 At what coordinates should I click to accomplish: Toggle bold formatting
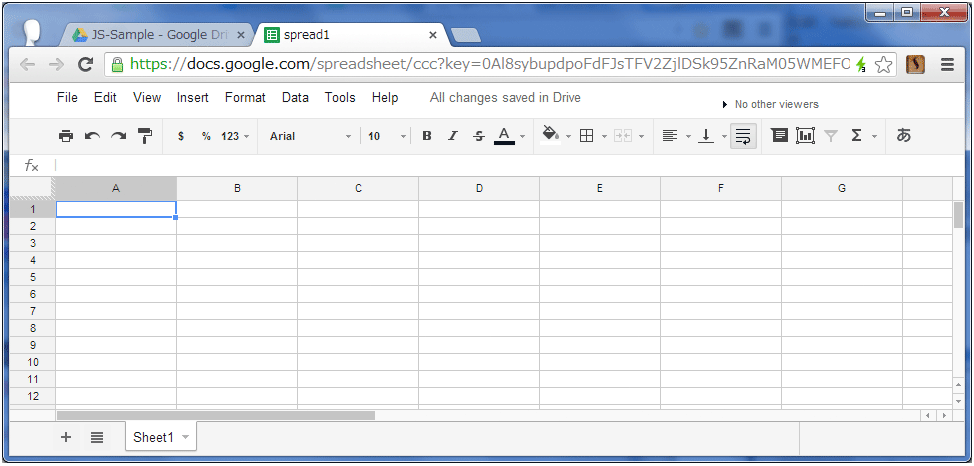[x=427, y=136]
